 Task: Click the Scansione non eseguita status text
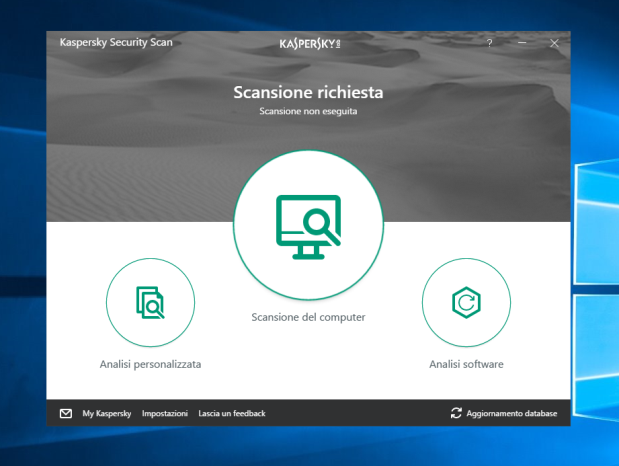point(308,111)
